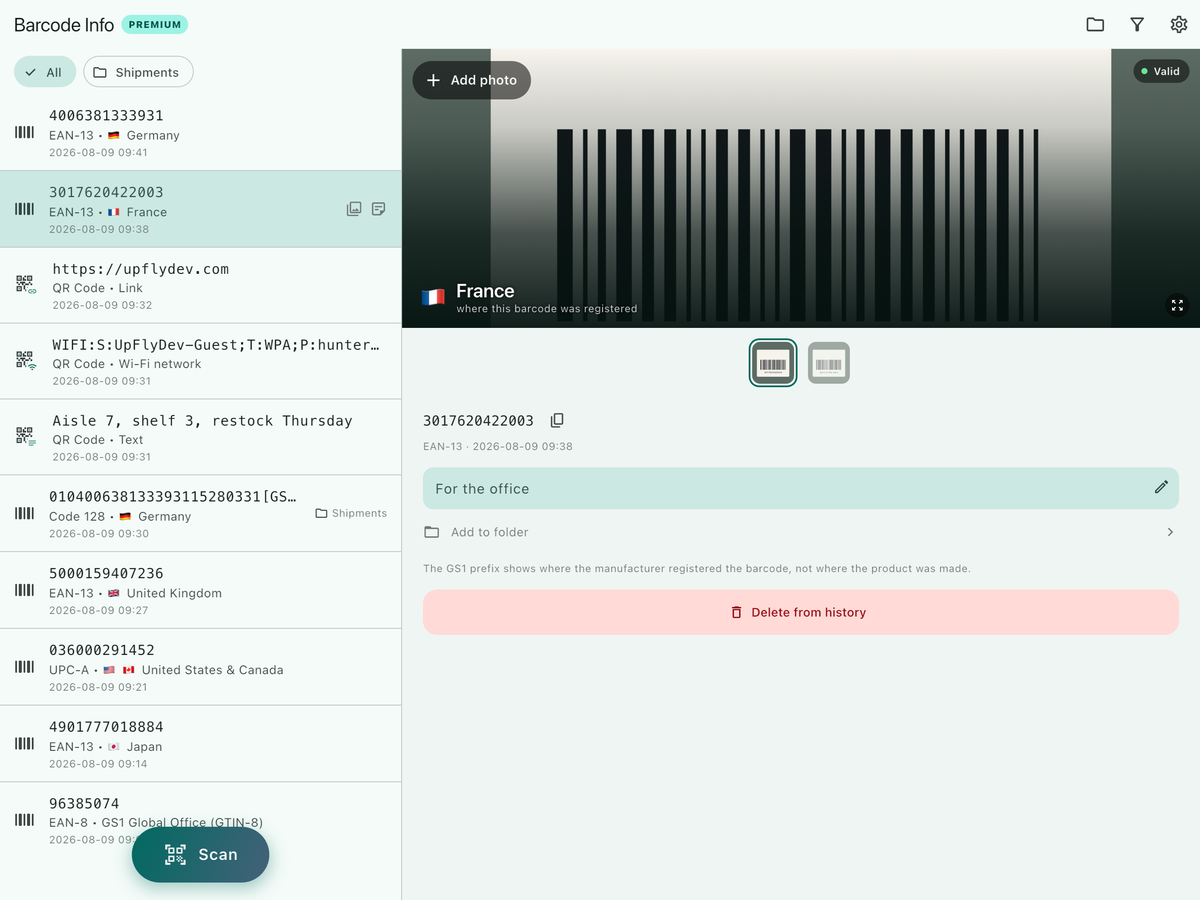Select the second barcode photo thumbnail
Screen dimensions: 1200x900
click(829, 363)
